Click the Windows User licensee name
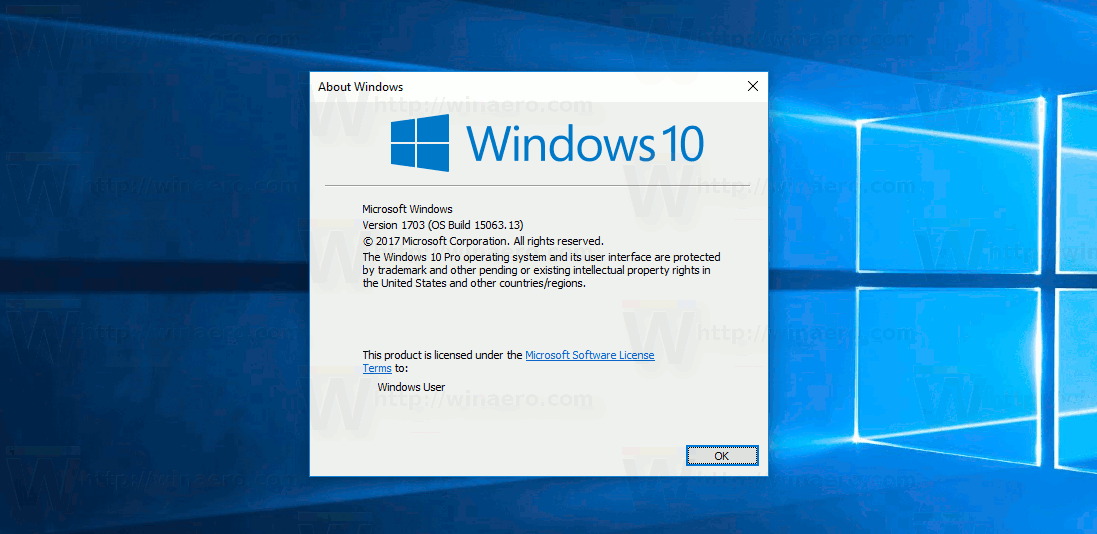Screen dimensions: 1097x534 point(411,387)
